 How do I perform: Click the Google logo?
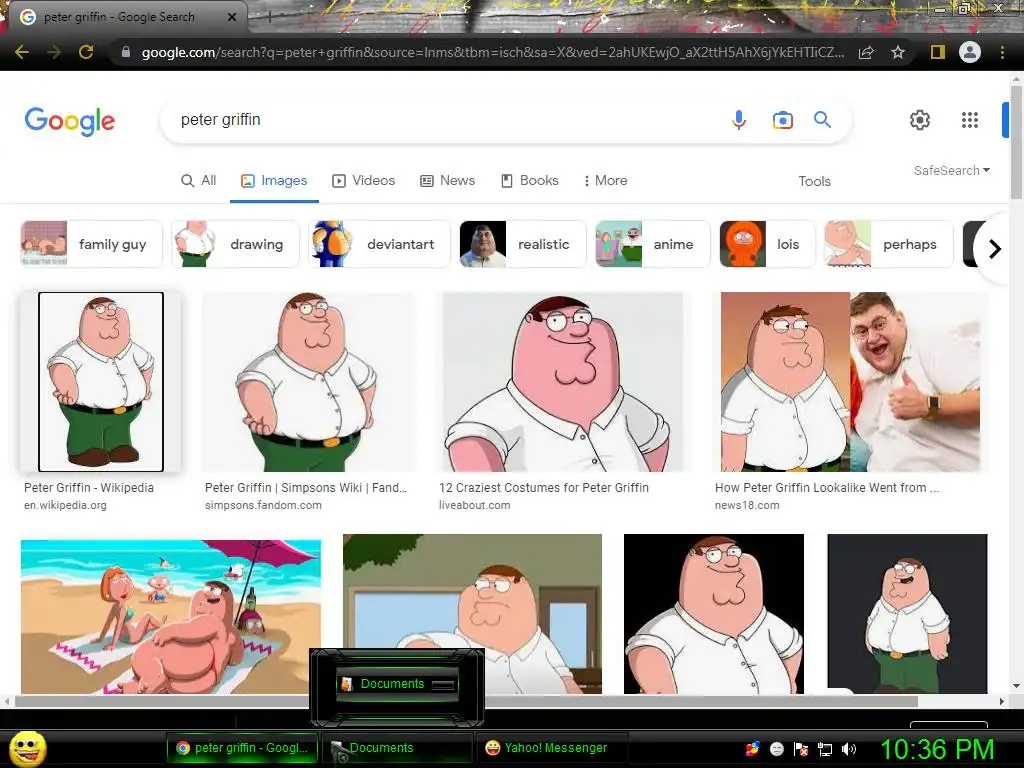point(70,121)
